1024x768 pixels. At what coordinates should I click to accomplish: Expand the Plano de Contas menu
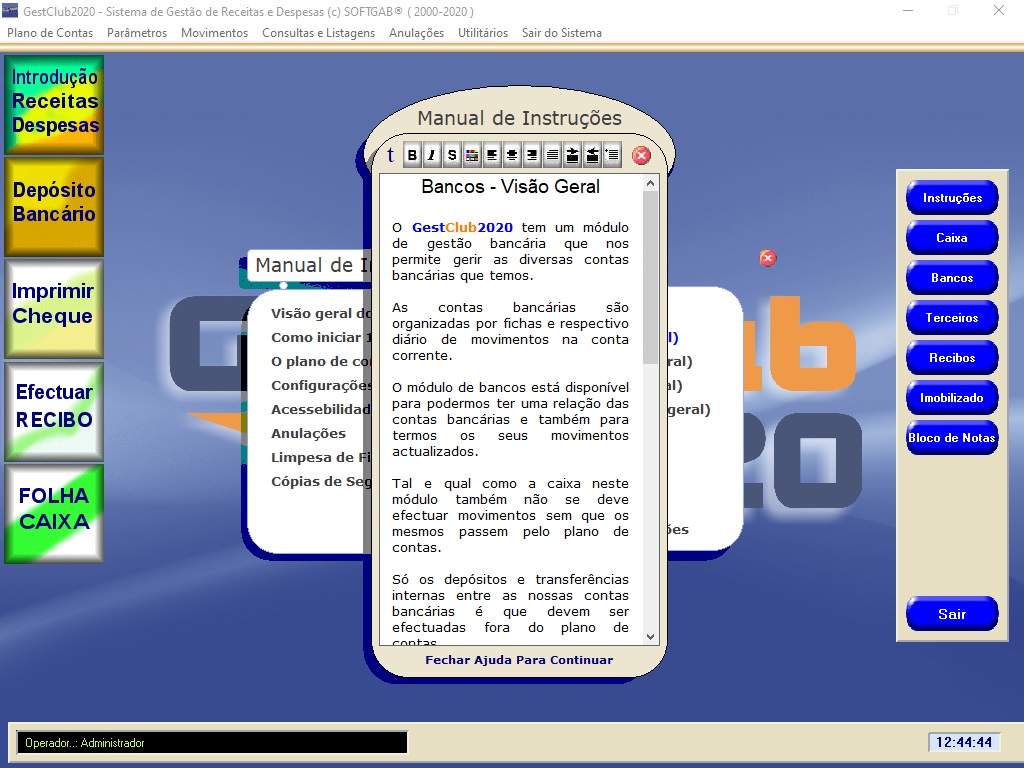coord(50,33)
